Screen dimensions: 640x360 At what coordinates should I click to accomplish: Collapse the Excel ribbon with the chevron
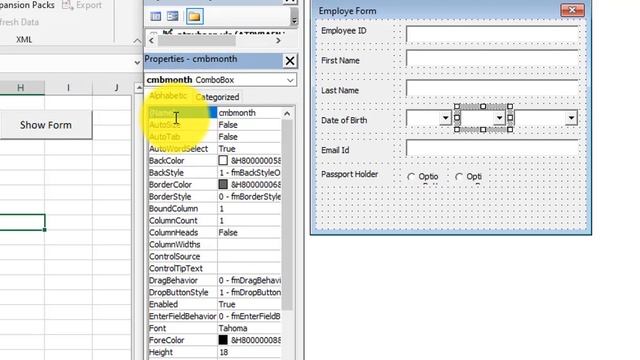[x=137, y=41]
